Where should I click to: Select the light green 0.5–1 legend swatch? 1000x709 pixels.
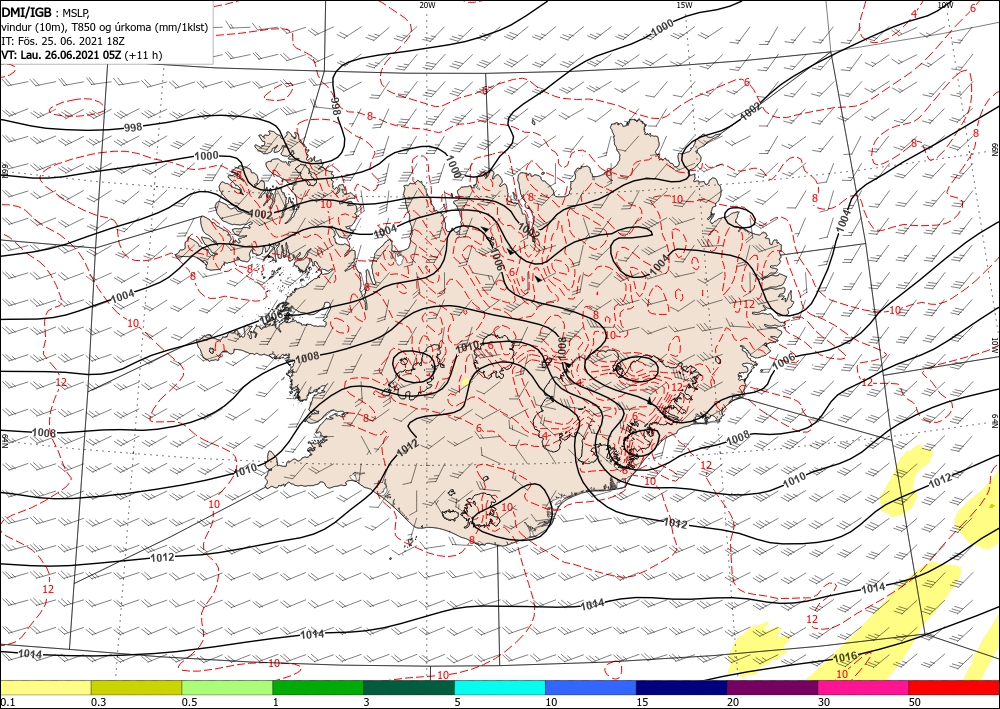click(x=227, y=687)
